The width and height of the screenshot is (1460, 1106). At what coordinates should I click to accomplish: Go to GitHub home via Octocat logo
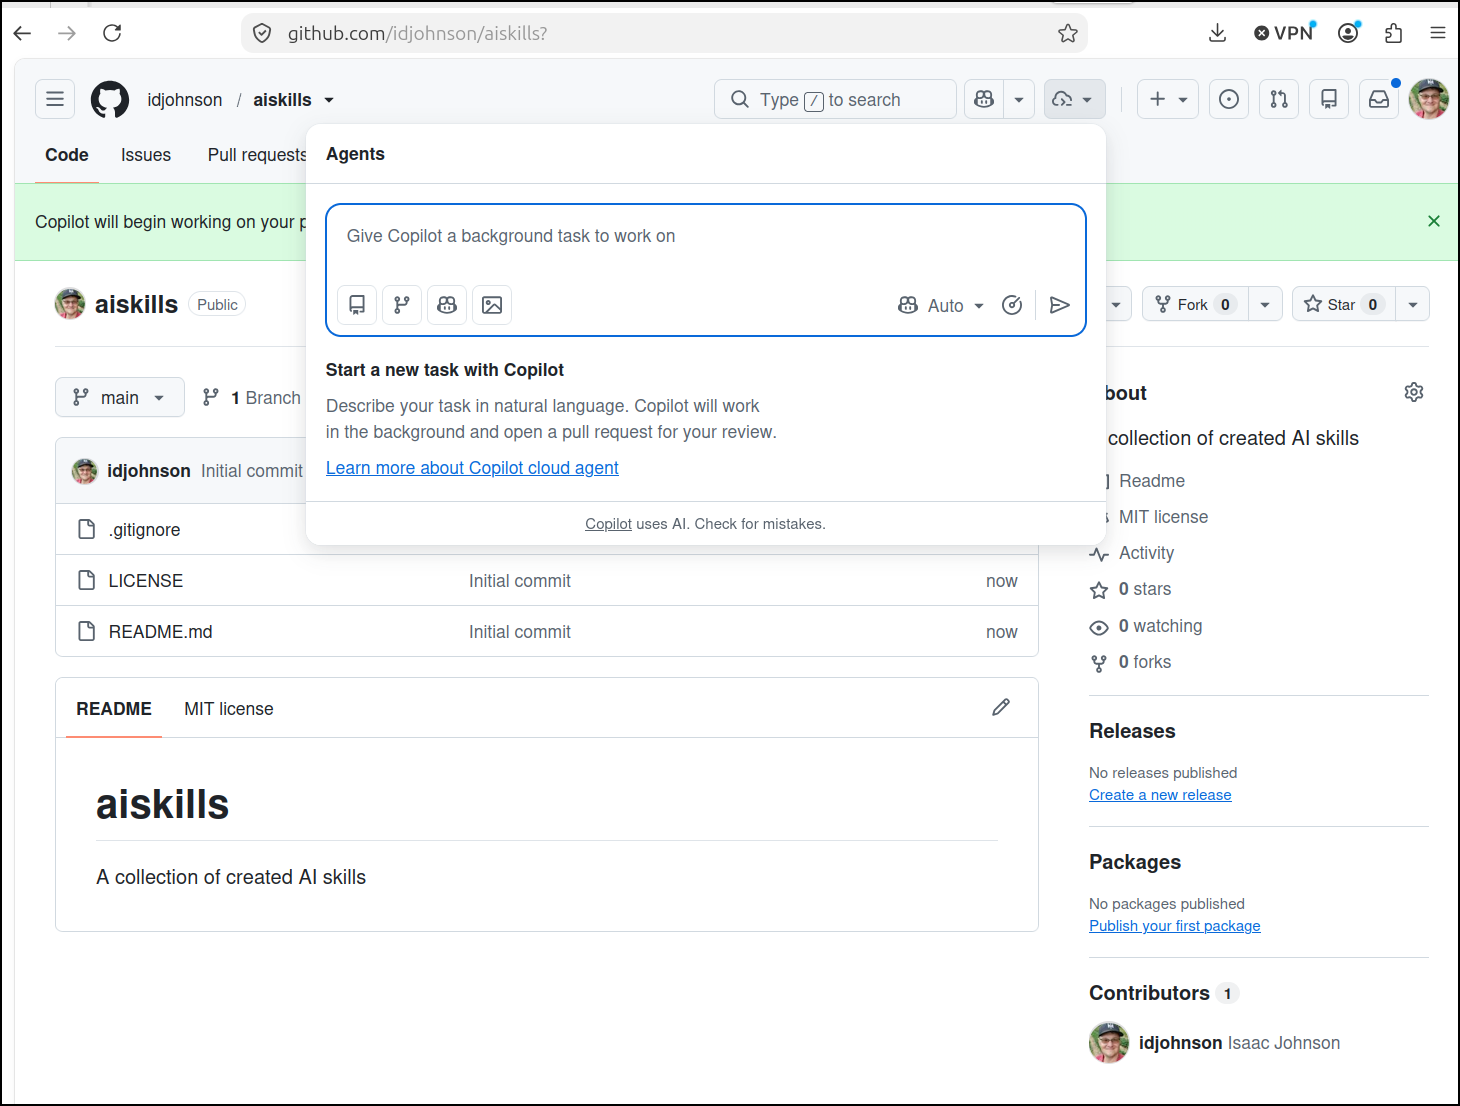click(110, 99)
